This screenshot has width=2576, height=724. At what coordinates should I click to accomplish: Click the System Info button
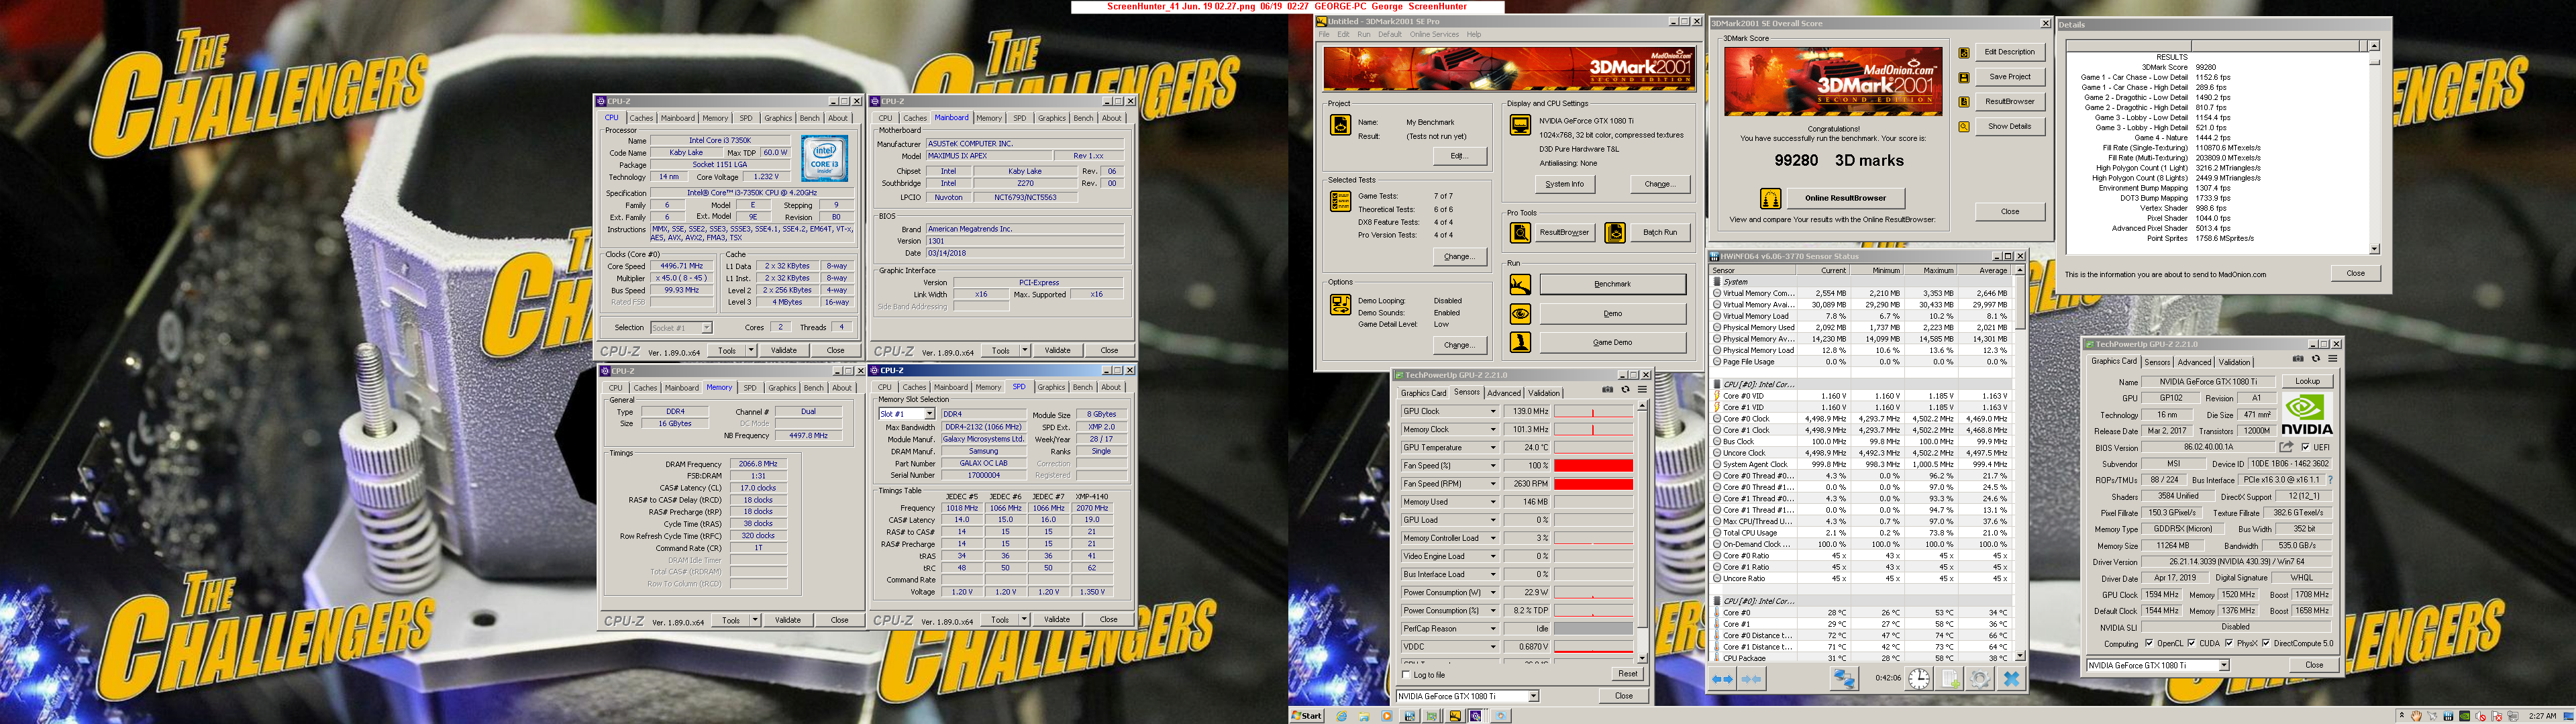[x=1564, y=184]
